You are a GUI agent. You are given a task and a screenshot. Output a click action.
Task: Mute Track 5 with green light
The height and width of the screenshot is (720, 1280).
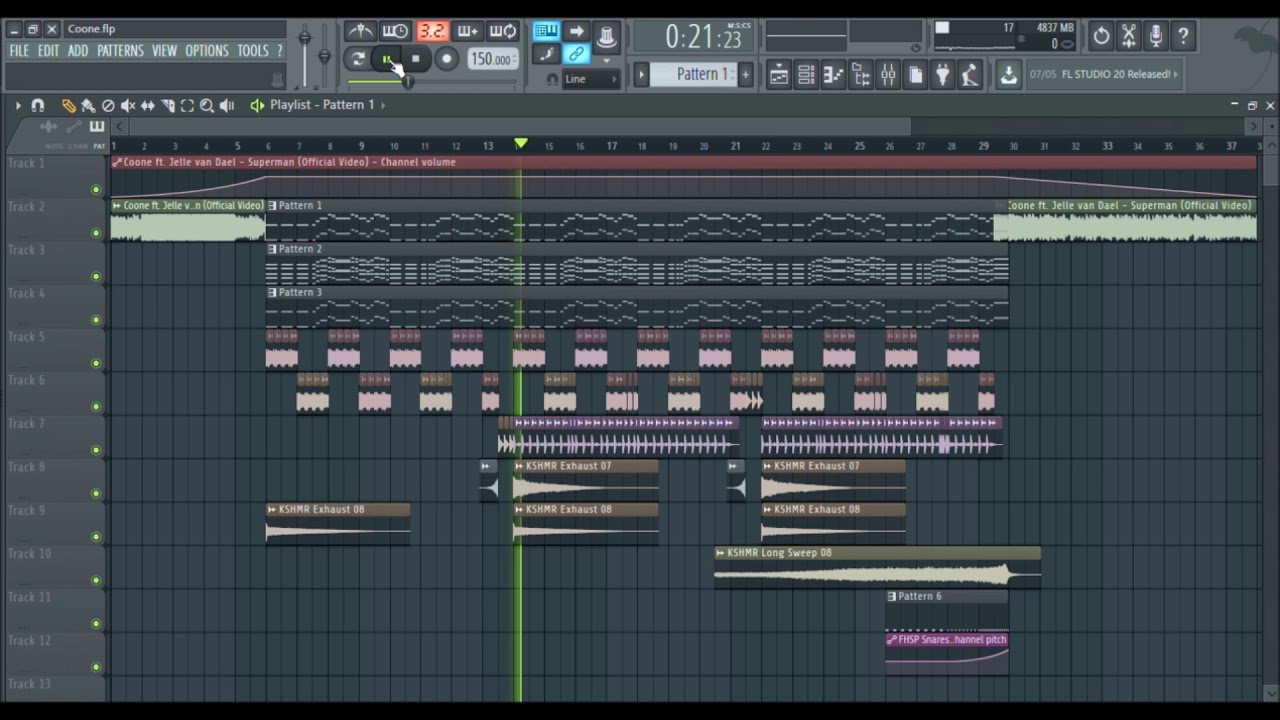[x=96, y=363]
